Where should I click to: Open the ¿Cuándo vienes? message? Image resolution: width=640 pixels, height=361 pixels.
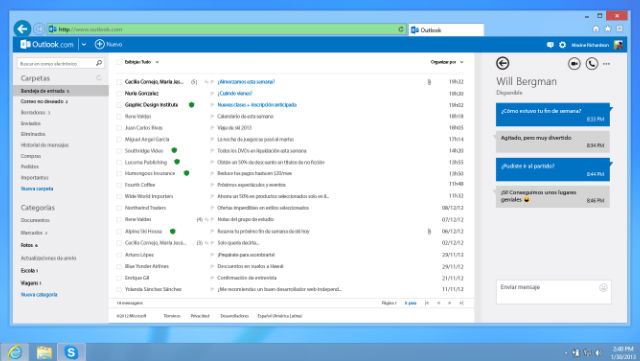pyautogui.click(x=235, y=94)
